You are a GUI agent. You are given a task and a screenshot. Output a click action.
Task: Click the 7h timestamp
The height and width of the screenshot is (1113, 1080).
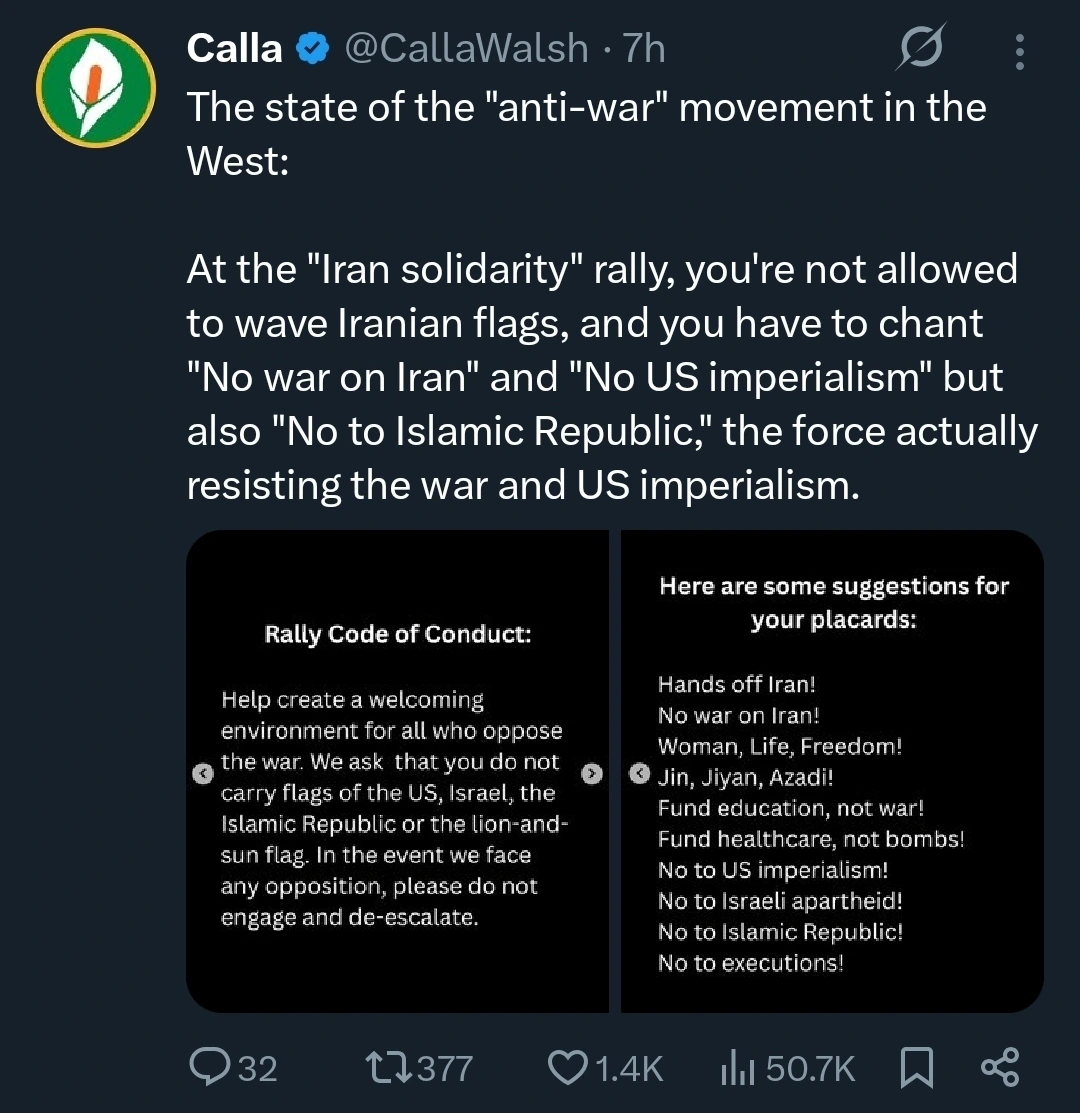click(x=644, y=48)
